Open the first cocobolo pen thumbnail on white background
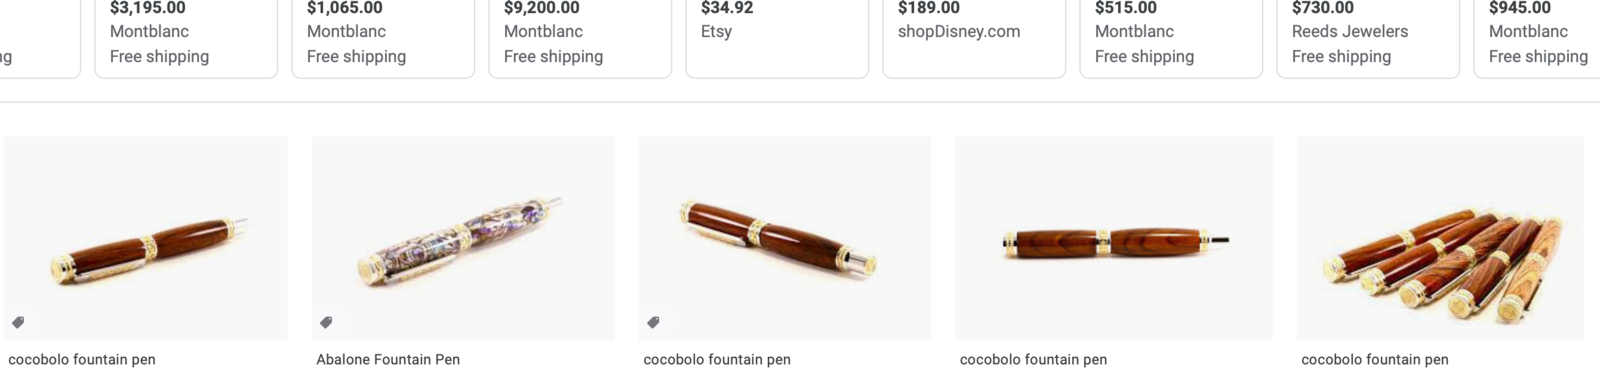Viewport: 1600px width, 368px height. [146, 238]
